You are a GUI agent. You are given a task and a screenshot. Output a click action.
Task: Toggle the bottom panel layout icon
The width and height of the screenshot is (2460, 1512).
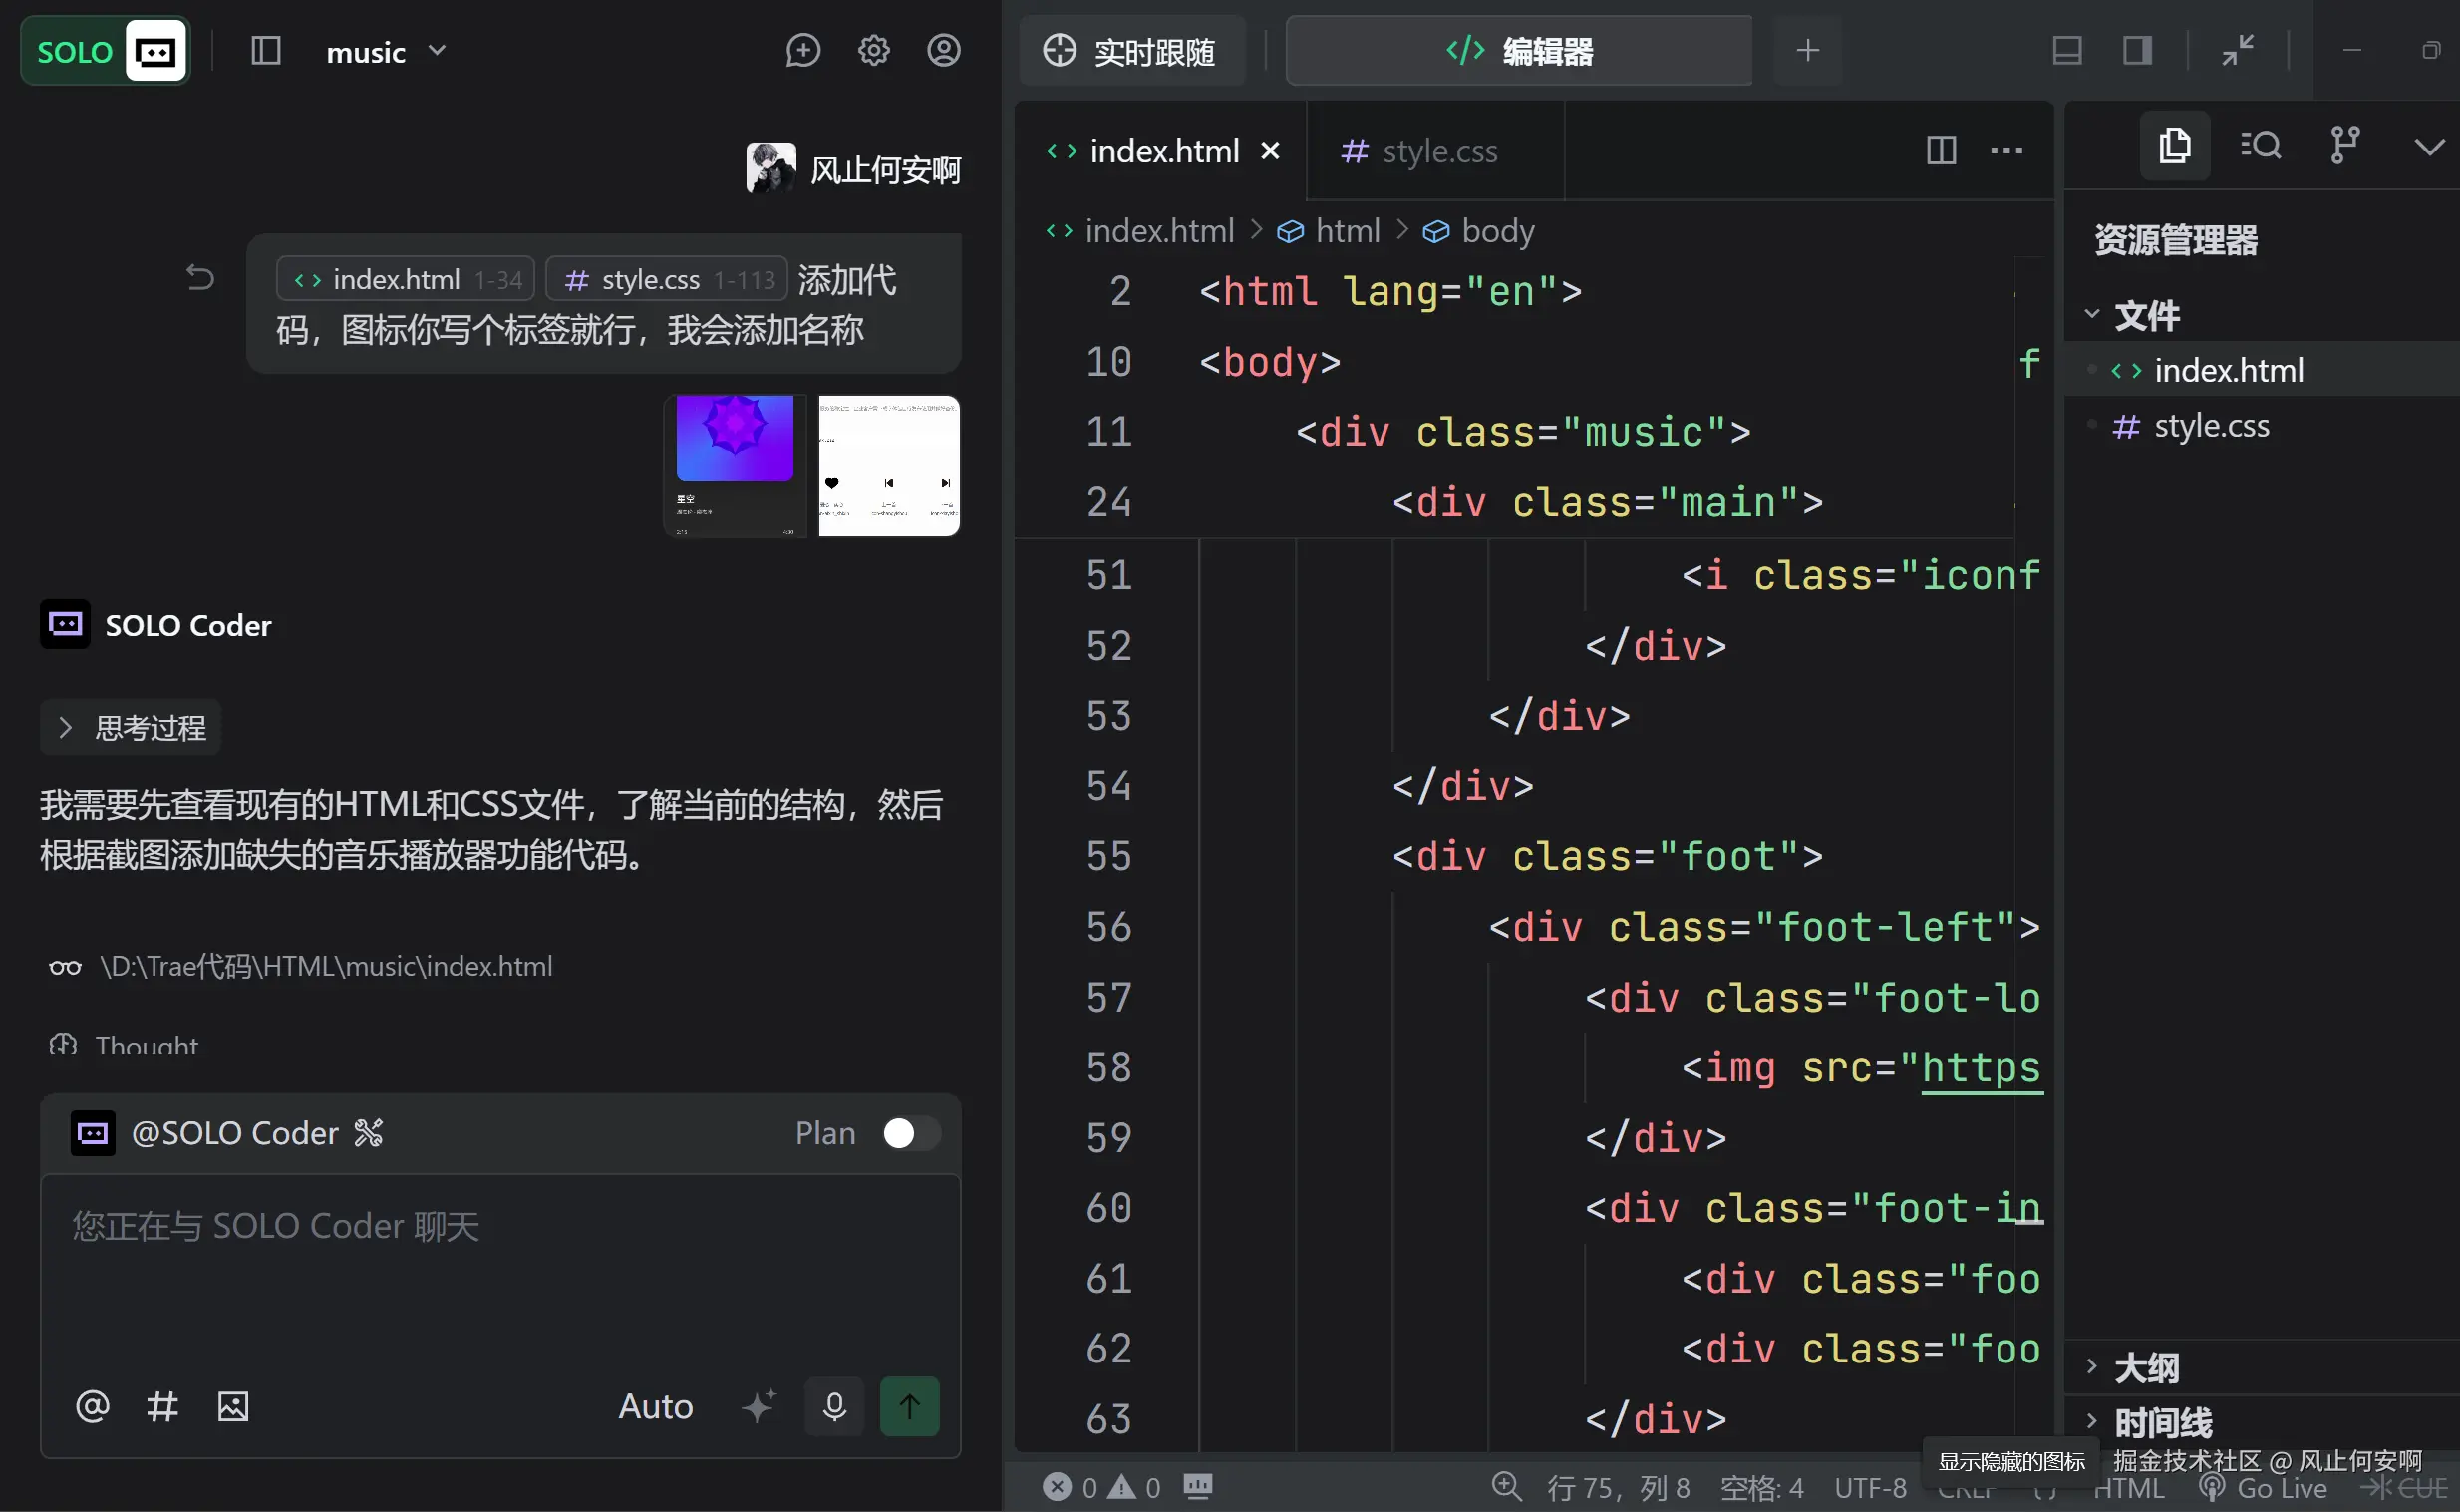pos(2066,51)
